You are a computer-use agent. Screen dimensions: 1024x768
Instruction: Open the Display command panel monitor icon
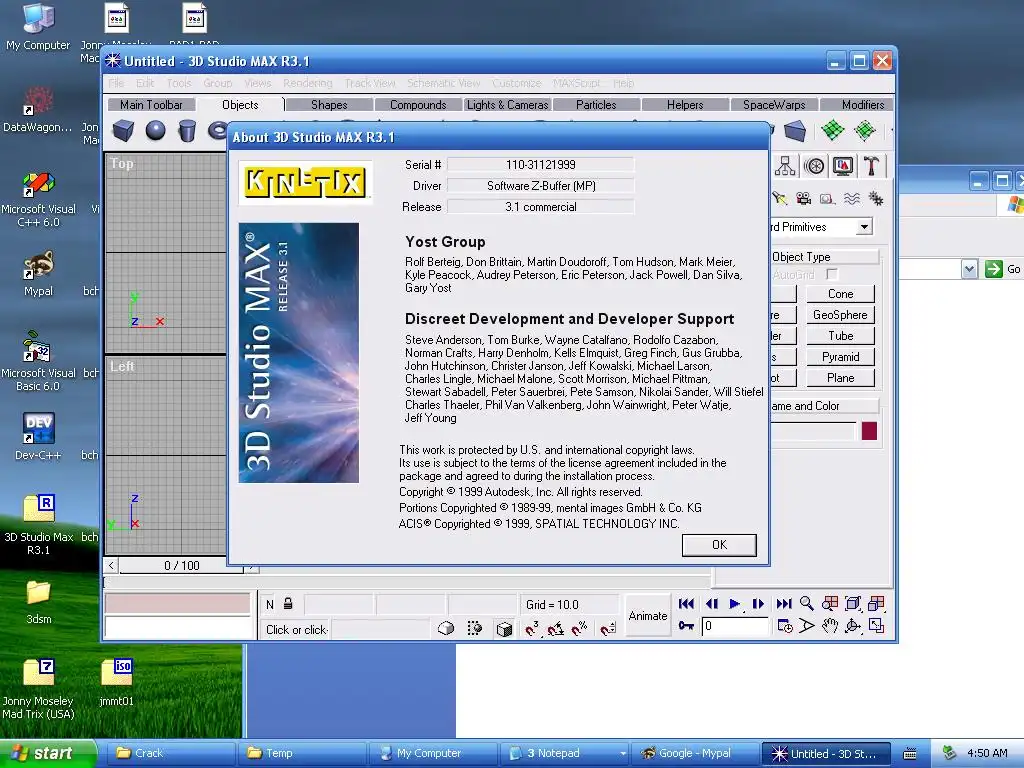(x=843, y=167)
